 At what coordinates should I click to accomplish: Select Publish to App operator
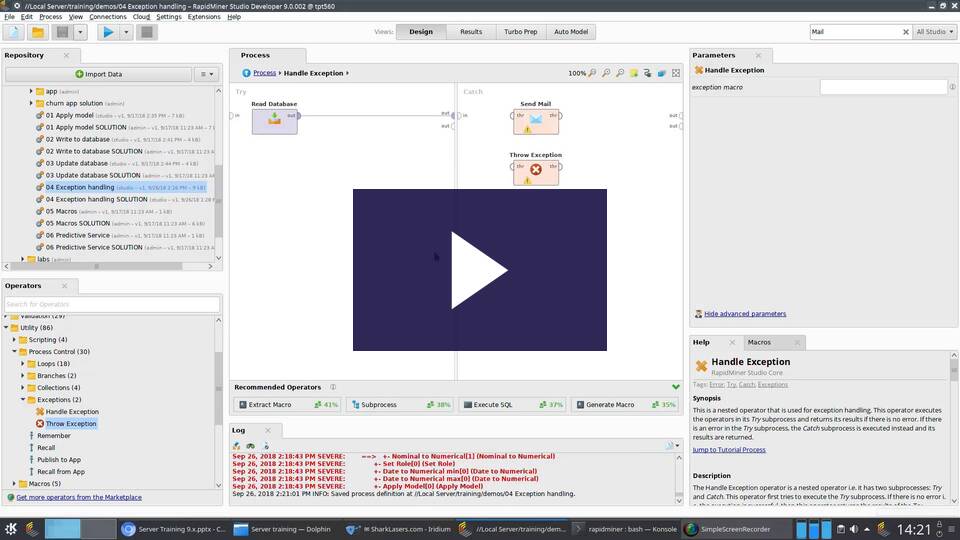click(x=59, y=460)
